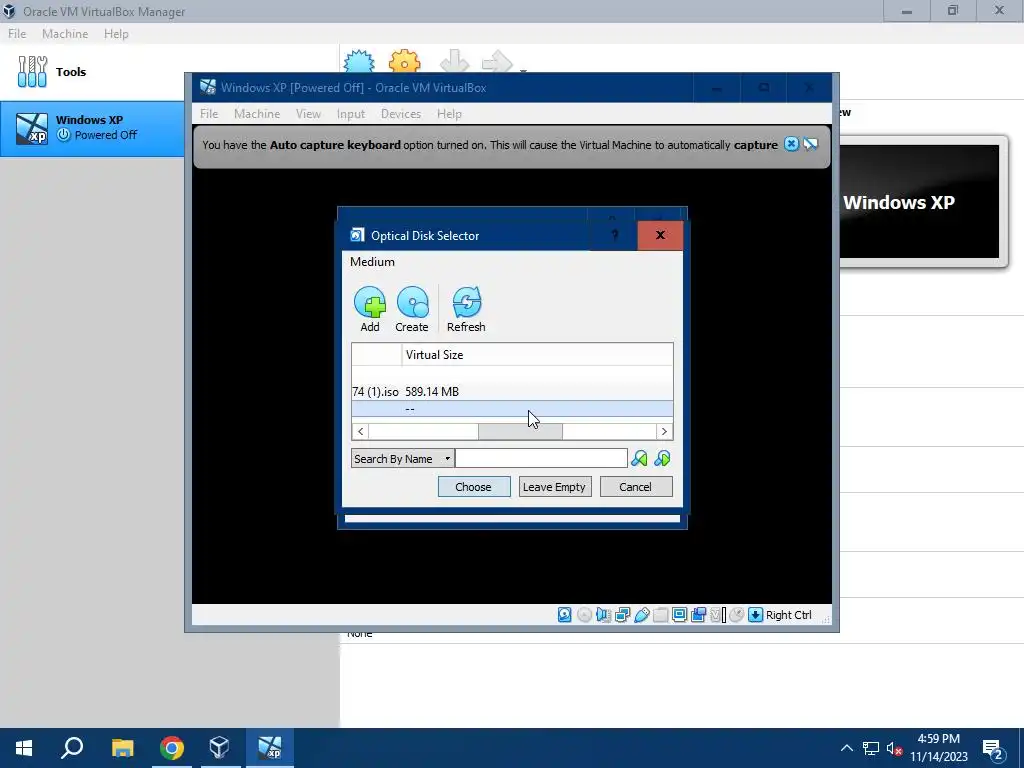The height and width of the screenshot is (768, 1024).
Task: Open Devices menu in VM window
Action: (x=400, y=114)
